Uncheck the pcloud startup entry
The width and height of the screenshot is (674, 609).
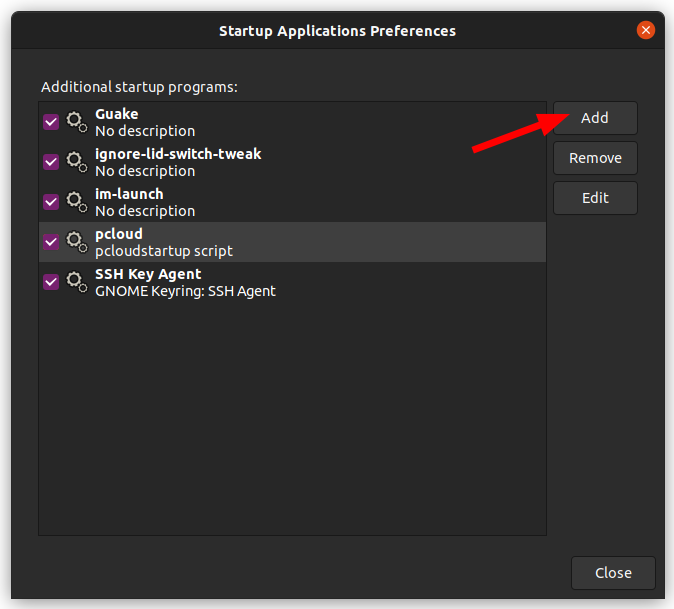pos(51,242)
